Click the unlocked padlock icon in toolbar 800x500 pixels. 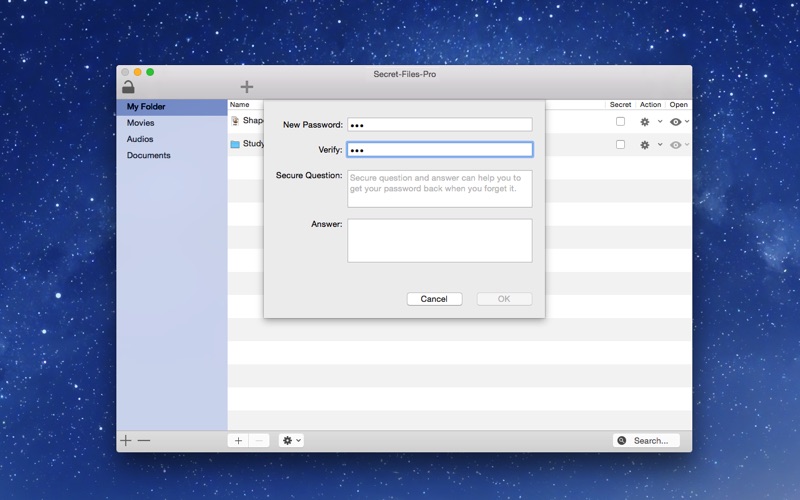click(x=128, y=87)
